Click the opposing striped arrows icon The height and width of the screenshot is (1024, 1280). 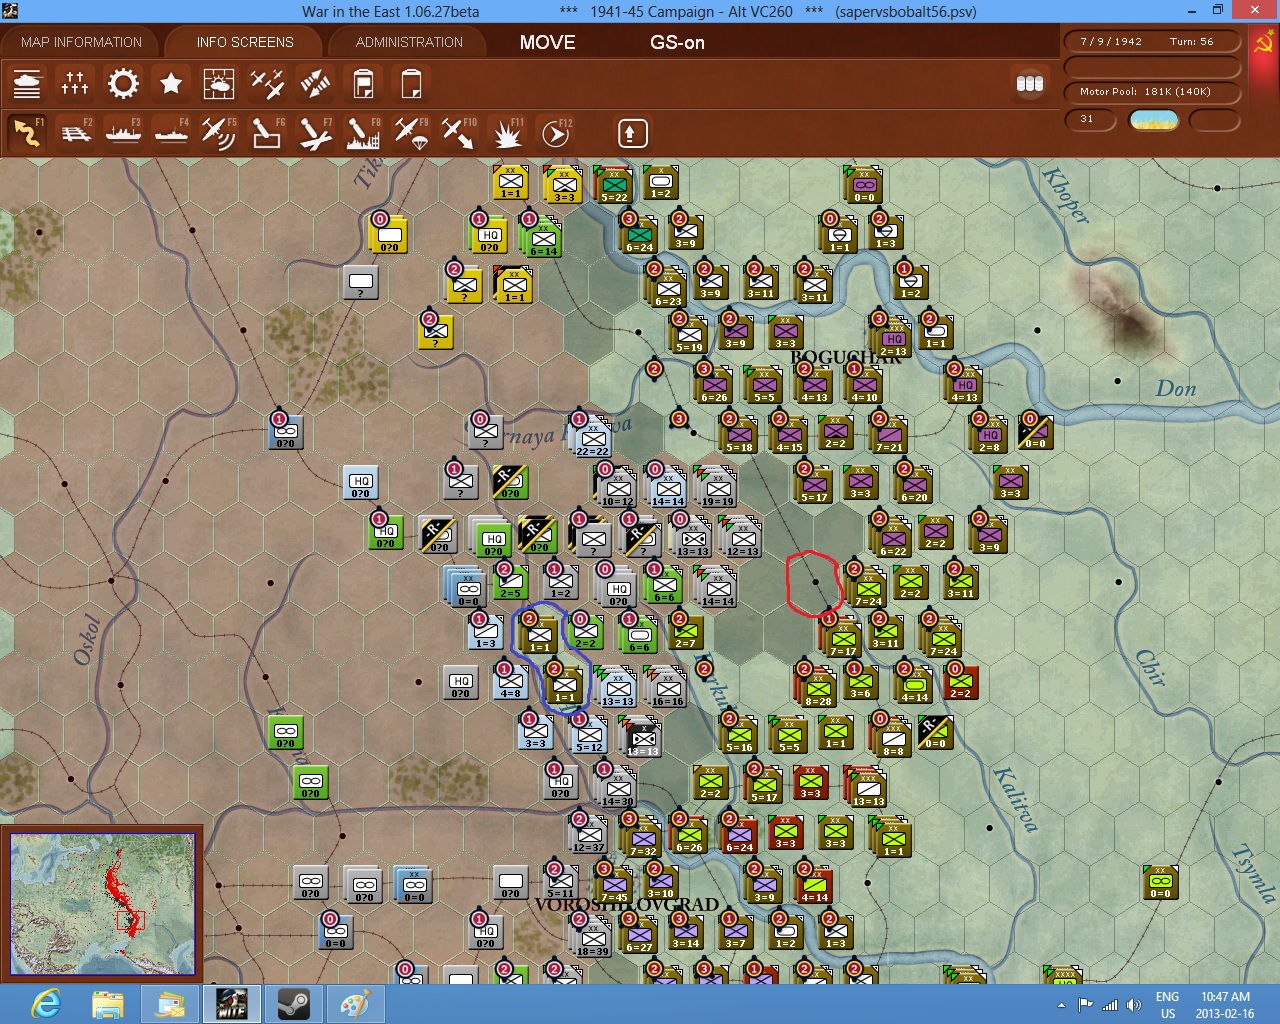click(315, 83)
